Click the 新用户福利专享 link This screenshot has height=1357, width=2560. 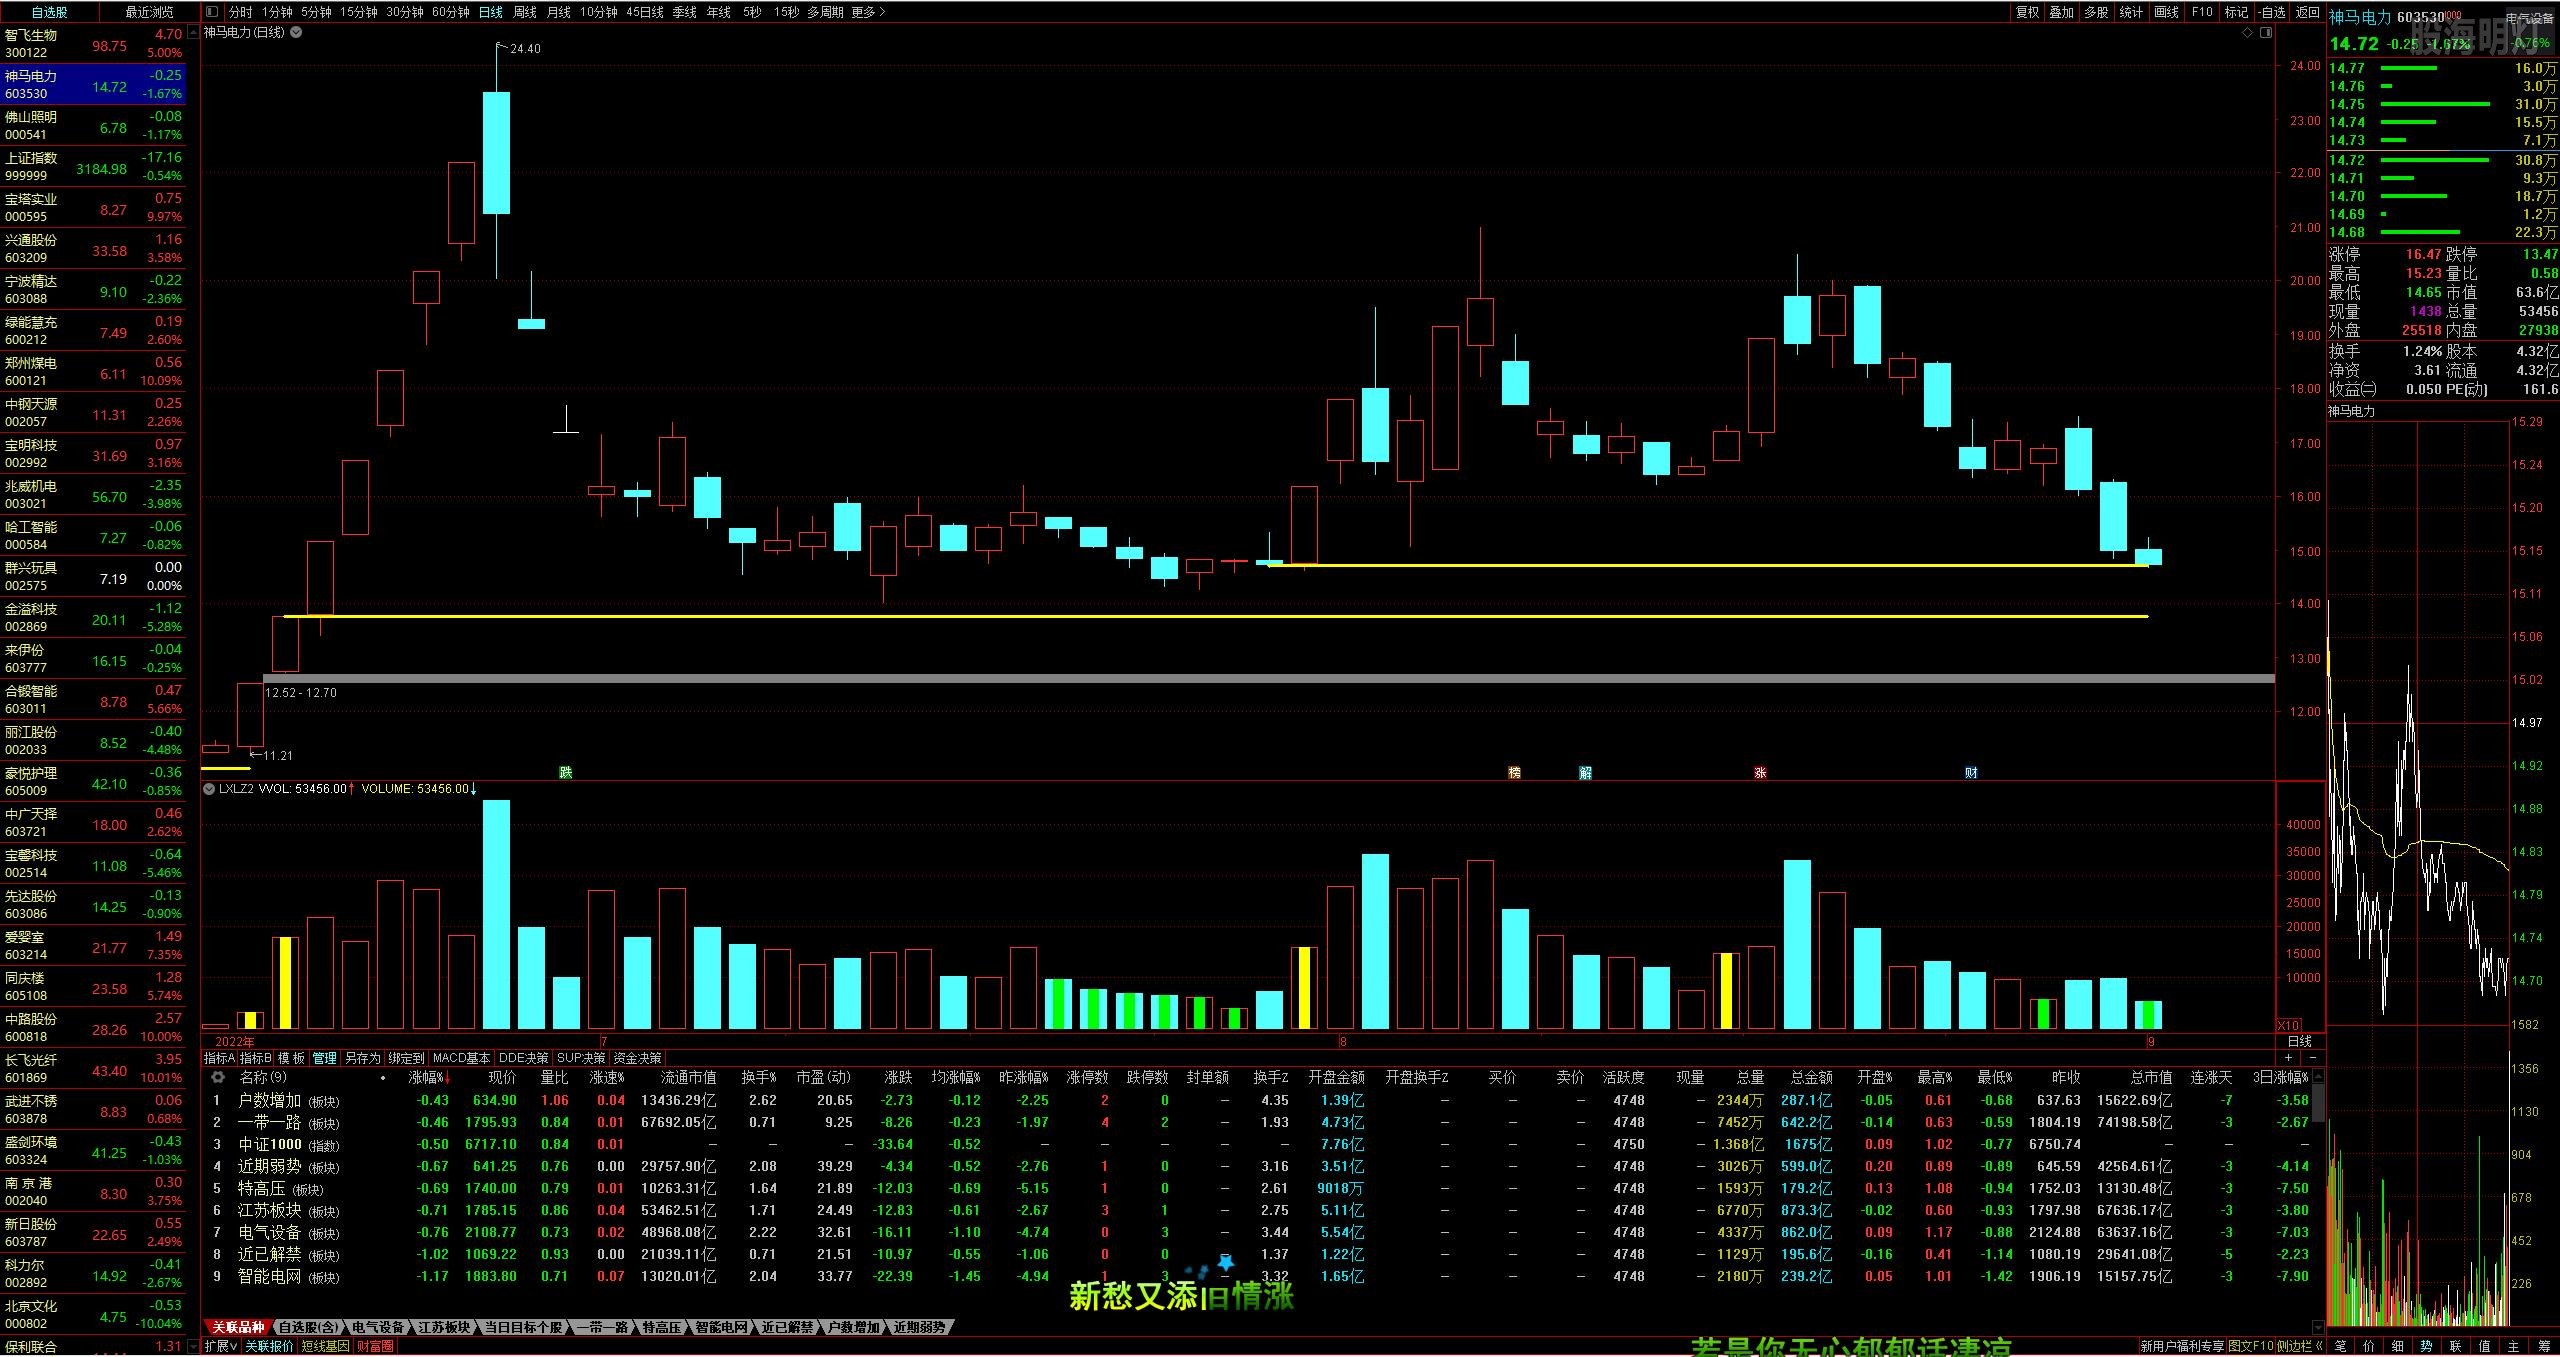[2182, 1346]
